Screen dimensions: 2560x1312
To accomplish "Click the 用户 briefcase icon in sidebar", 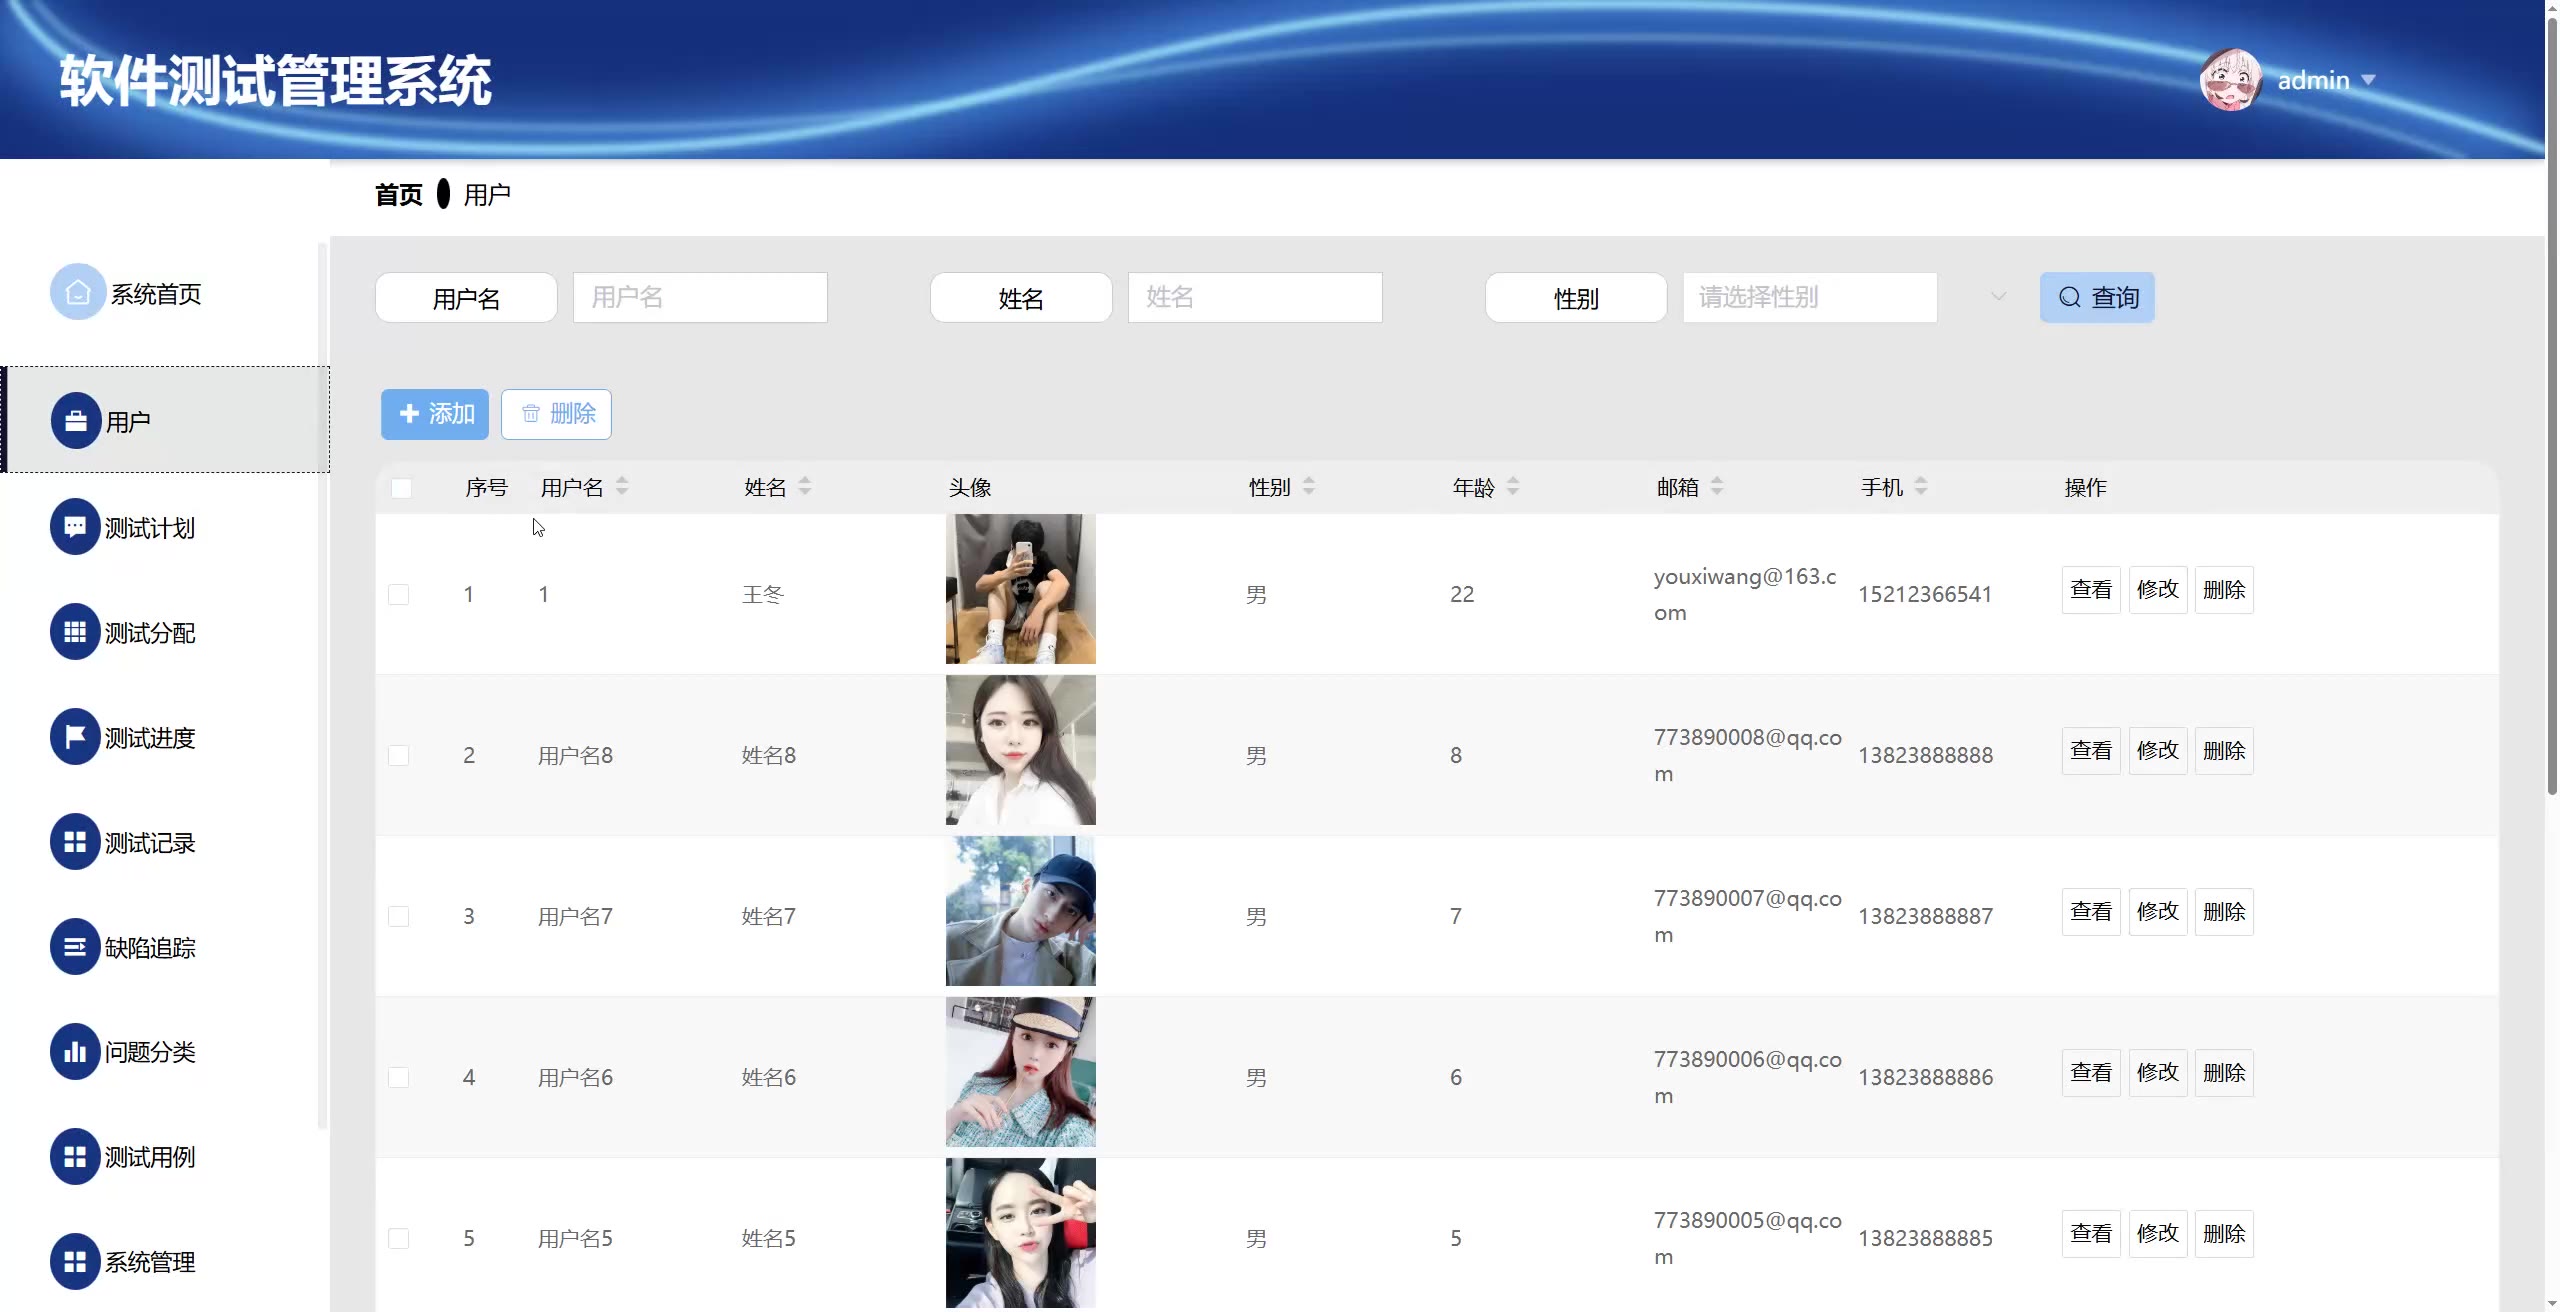I will point(76,421).
